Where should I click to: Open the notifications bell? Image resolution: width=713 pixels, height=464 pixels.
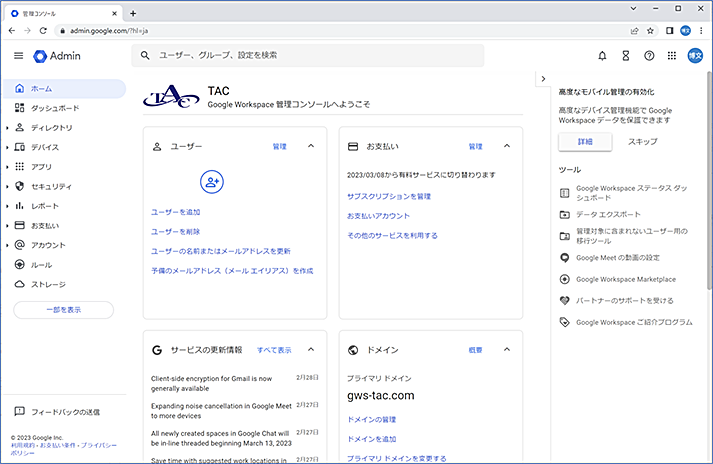coord(602,56)
